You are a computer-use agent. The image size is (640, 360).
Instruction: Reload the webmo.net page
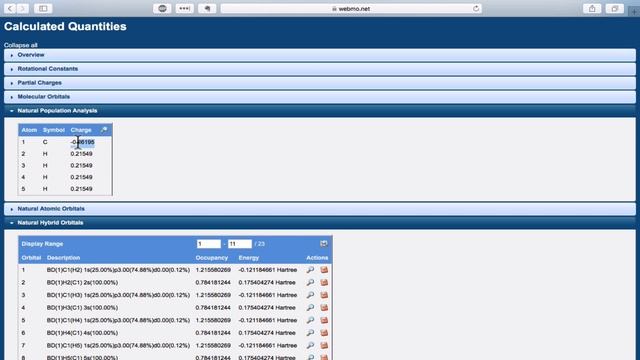(476, 8)
